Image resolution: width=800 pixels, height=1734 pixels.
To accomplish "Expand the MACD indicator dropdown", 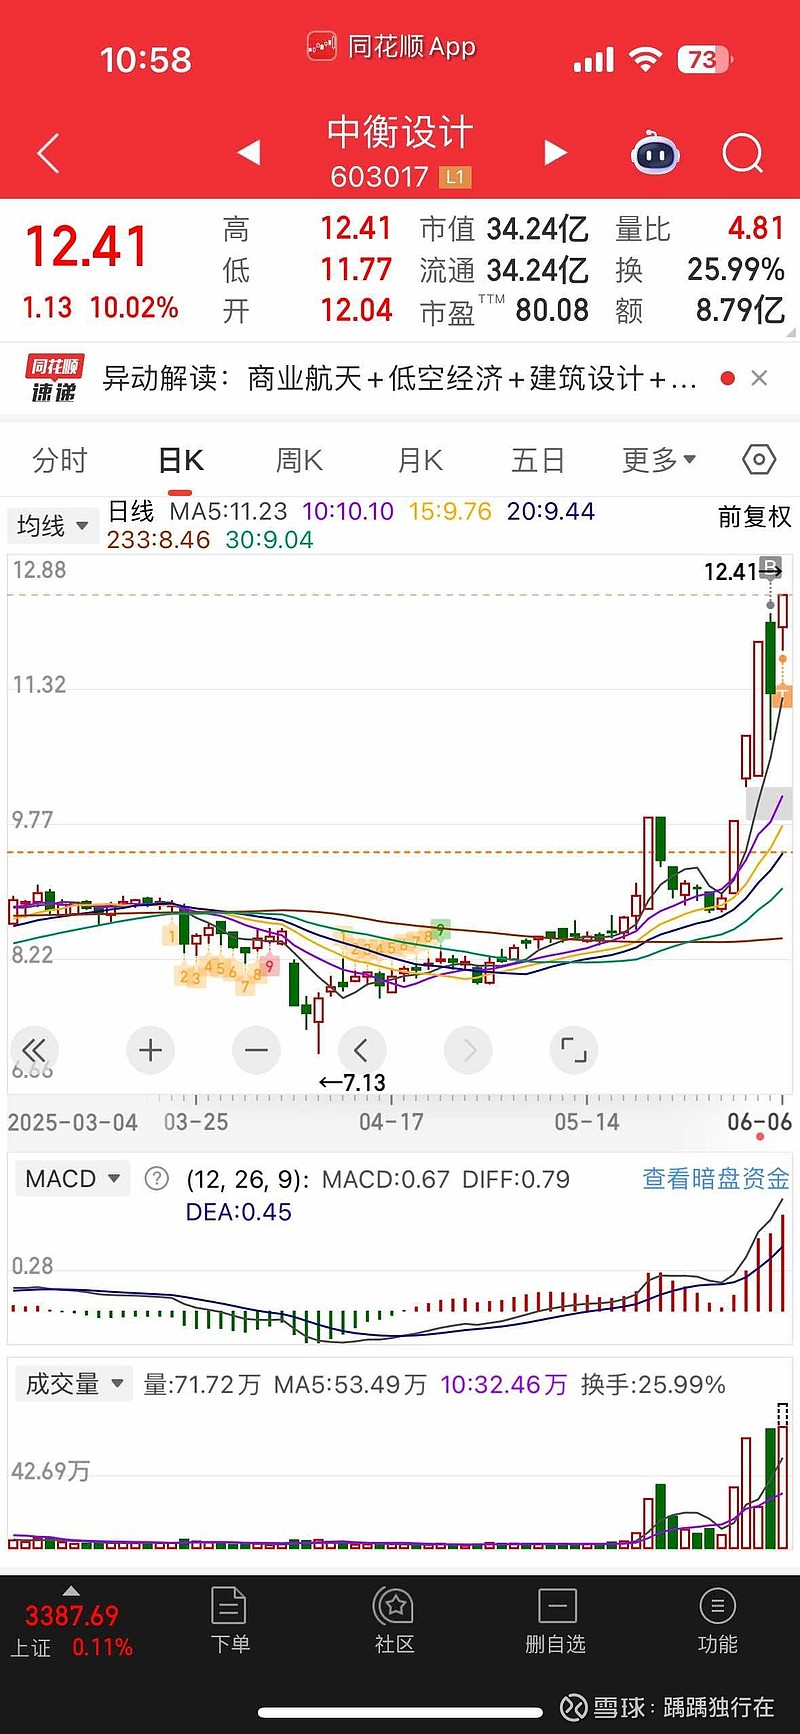I will [x=73, y=1178].
